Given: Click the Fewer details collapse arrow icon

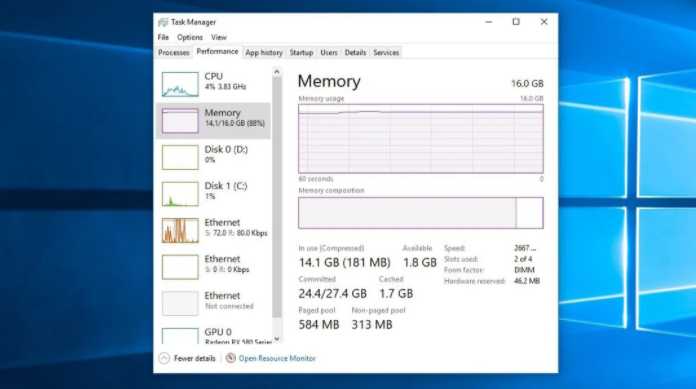Looking at the screenshot, I should 164,358.
